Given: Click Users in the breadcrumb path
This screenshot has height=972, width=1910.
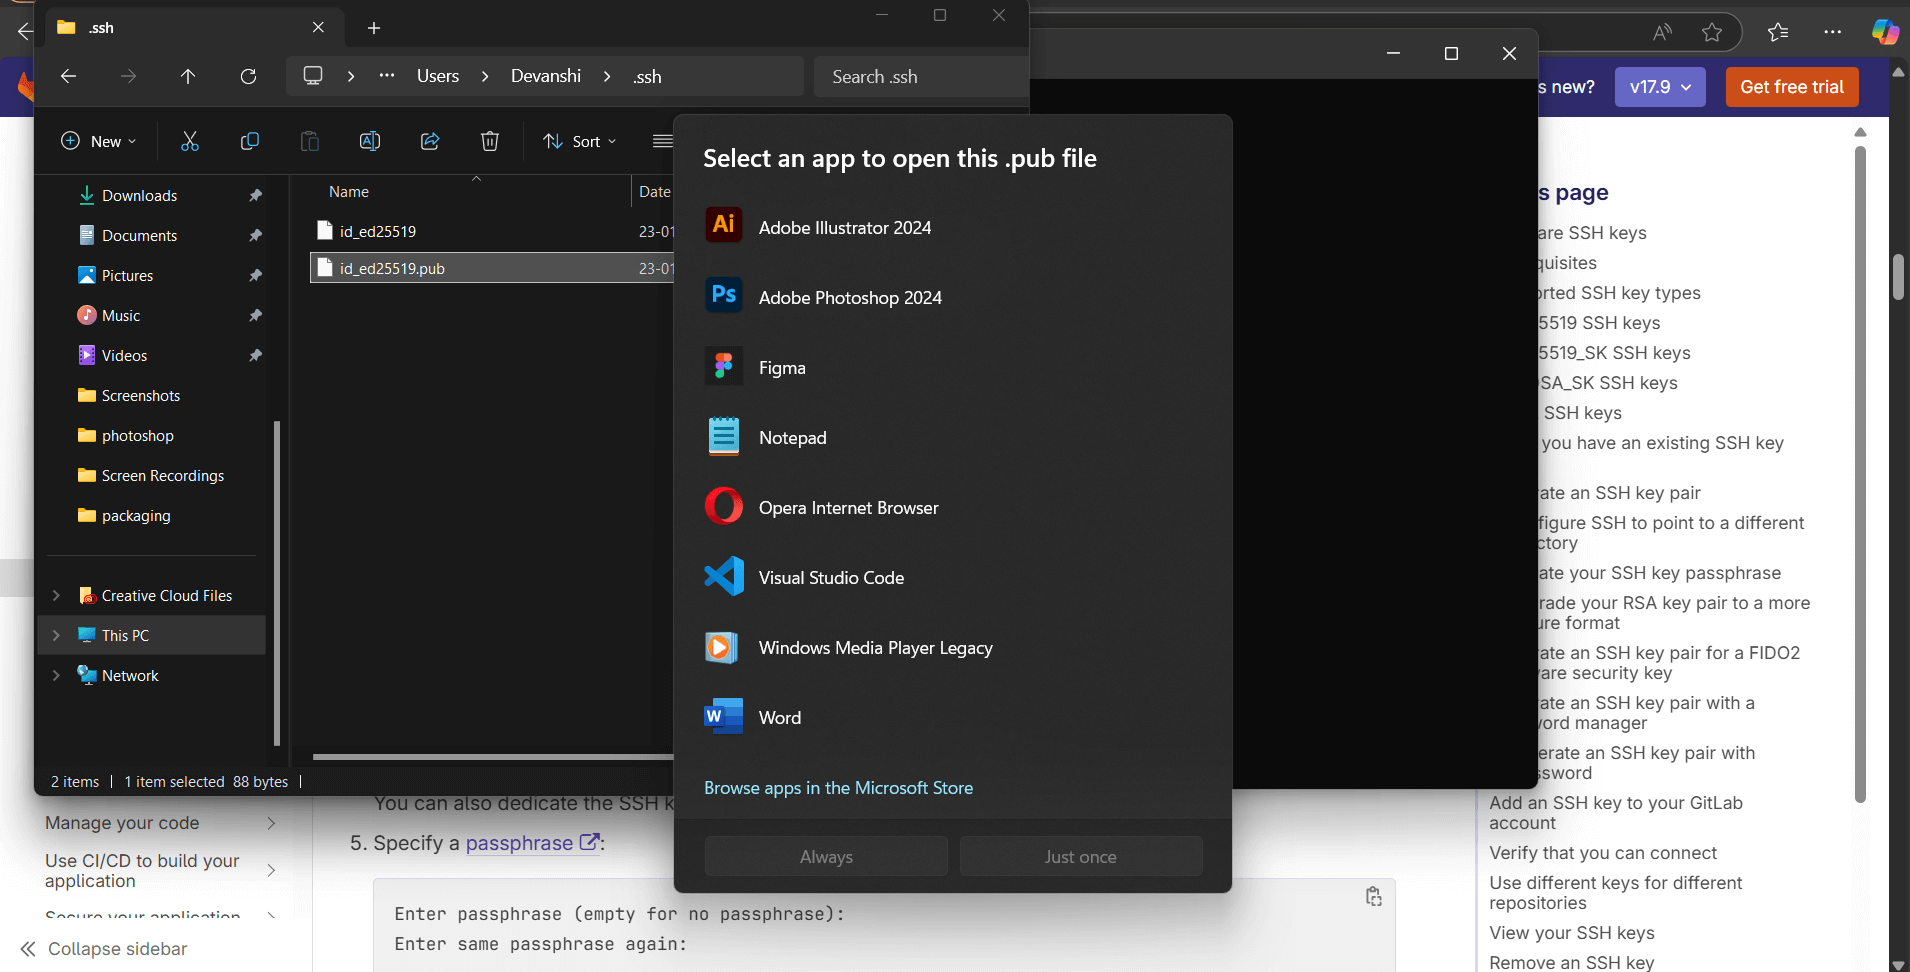Looking at the screenshot, I should [438, 76].
